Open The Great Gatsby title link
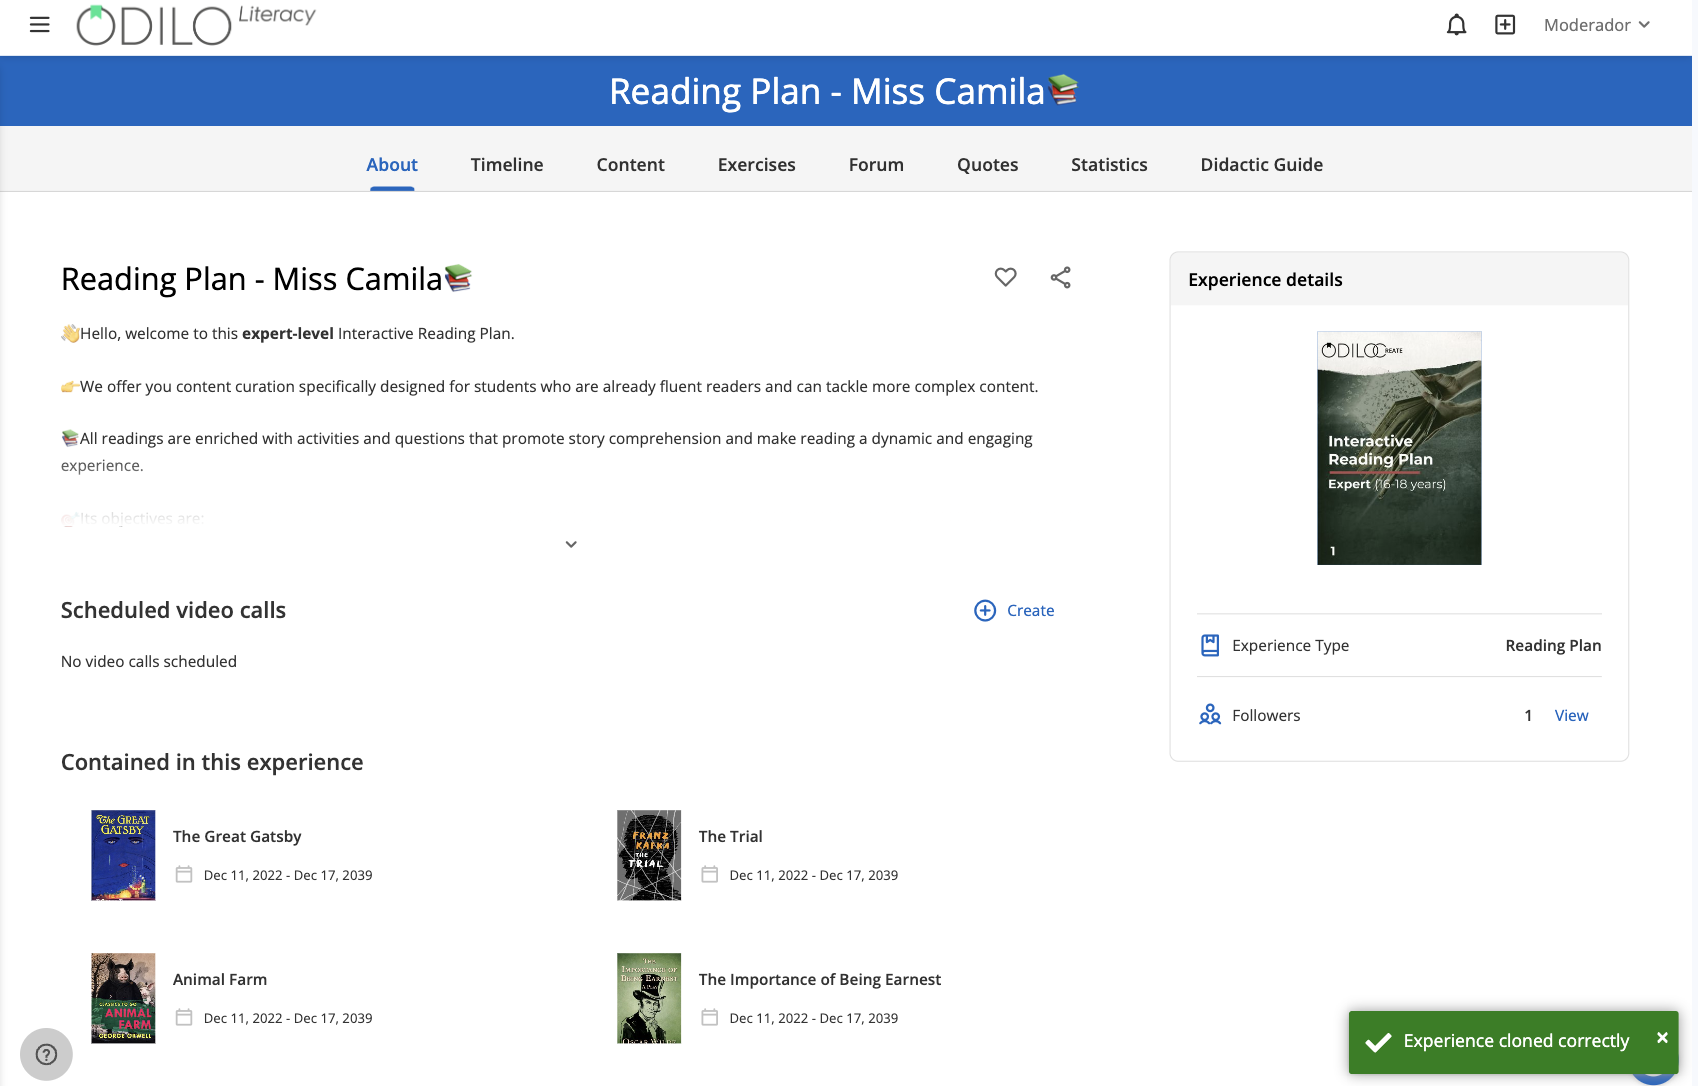The image size is (1698, 1086). click(237, 836)
